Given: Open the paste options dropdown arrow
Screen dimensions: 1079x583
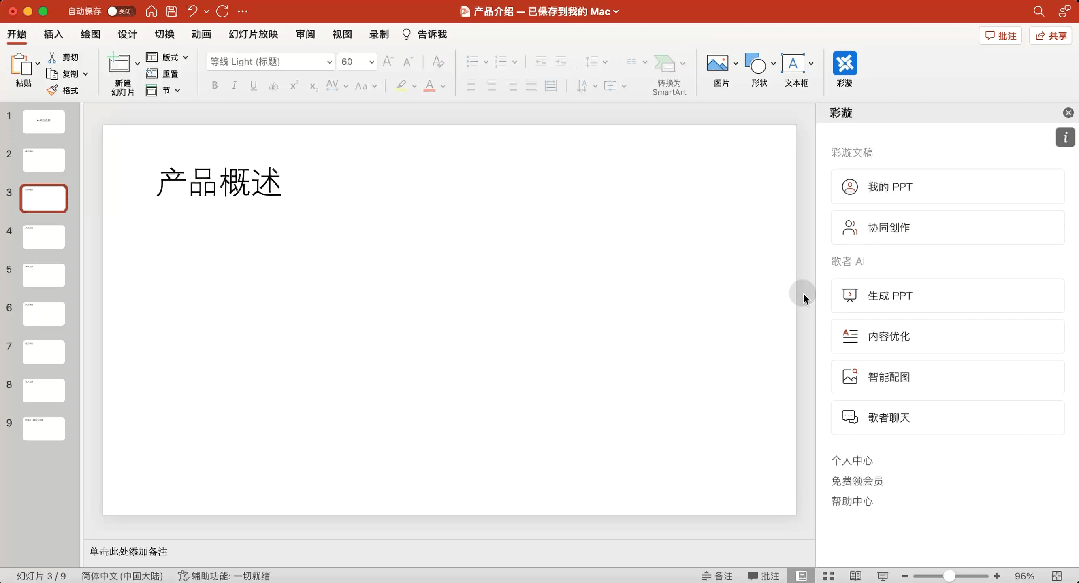Looking at the screenshot, I should pos(37,63).
